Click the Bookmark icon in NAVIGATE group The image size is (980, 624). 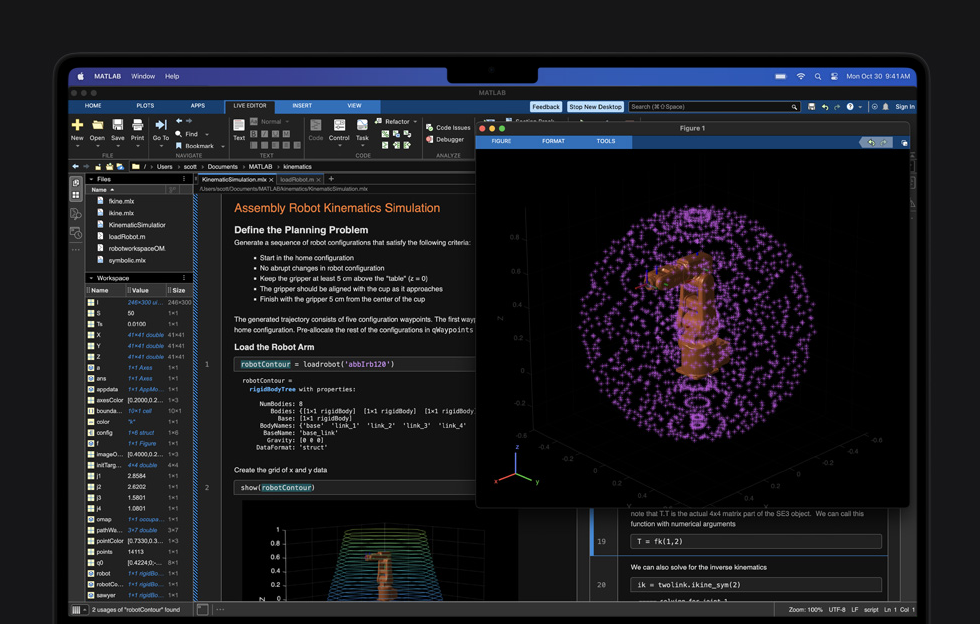(178, 146)
